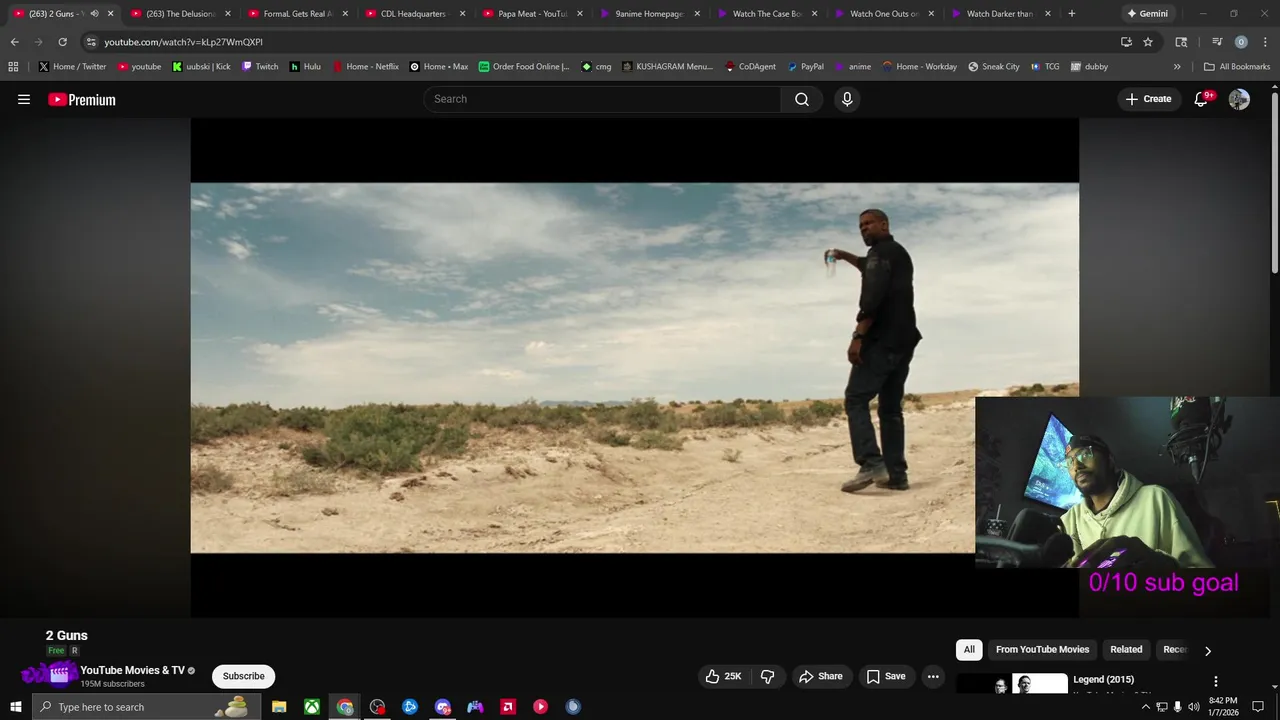This screenshot has height=720, width=1280.
Task: Open the Windows notification center icon
Action: pos(1258,707)
